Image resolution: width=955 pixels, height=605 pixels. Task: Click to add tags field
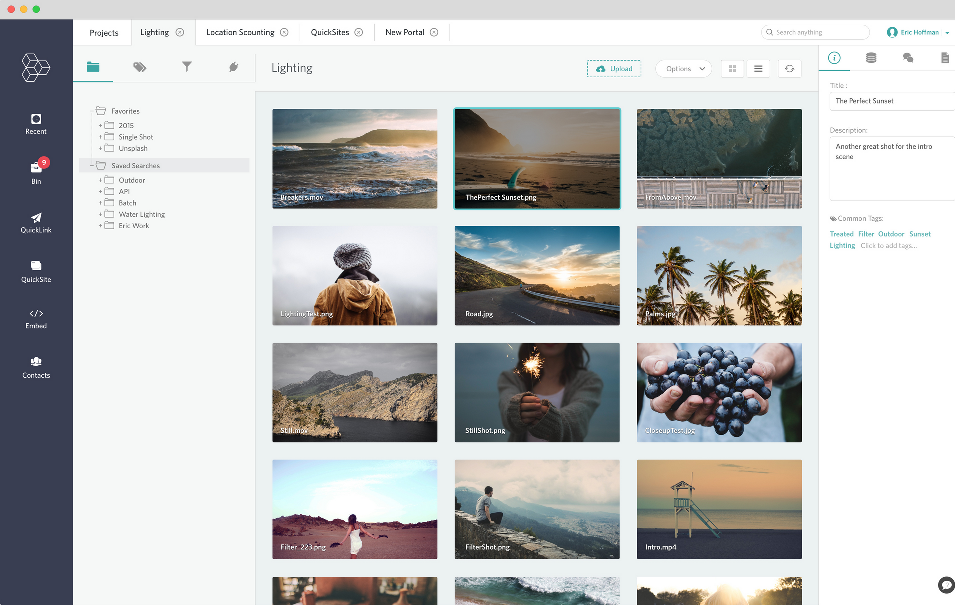[x=889, y=246]
